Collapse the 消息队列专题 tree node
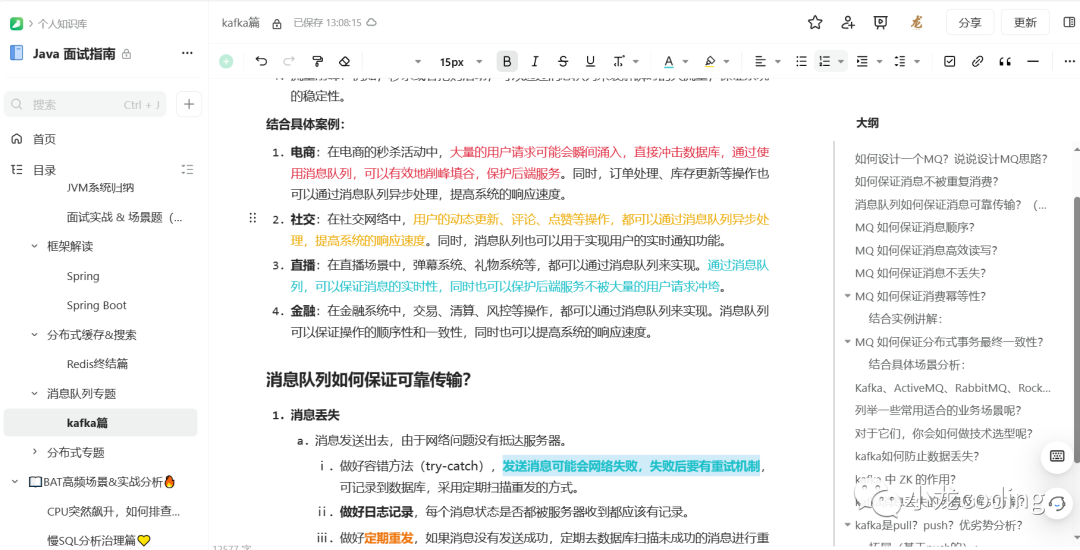Viewport: 1080px width, 550px height. pyautogui.click(x=34, y=393)
